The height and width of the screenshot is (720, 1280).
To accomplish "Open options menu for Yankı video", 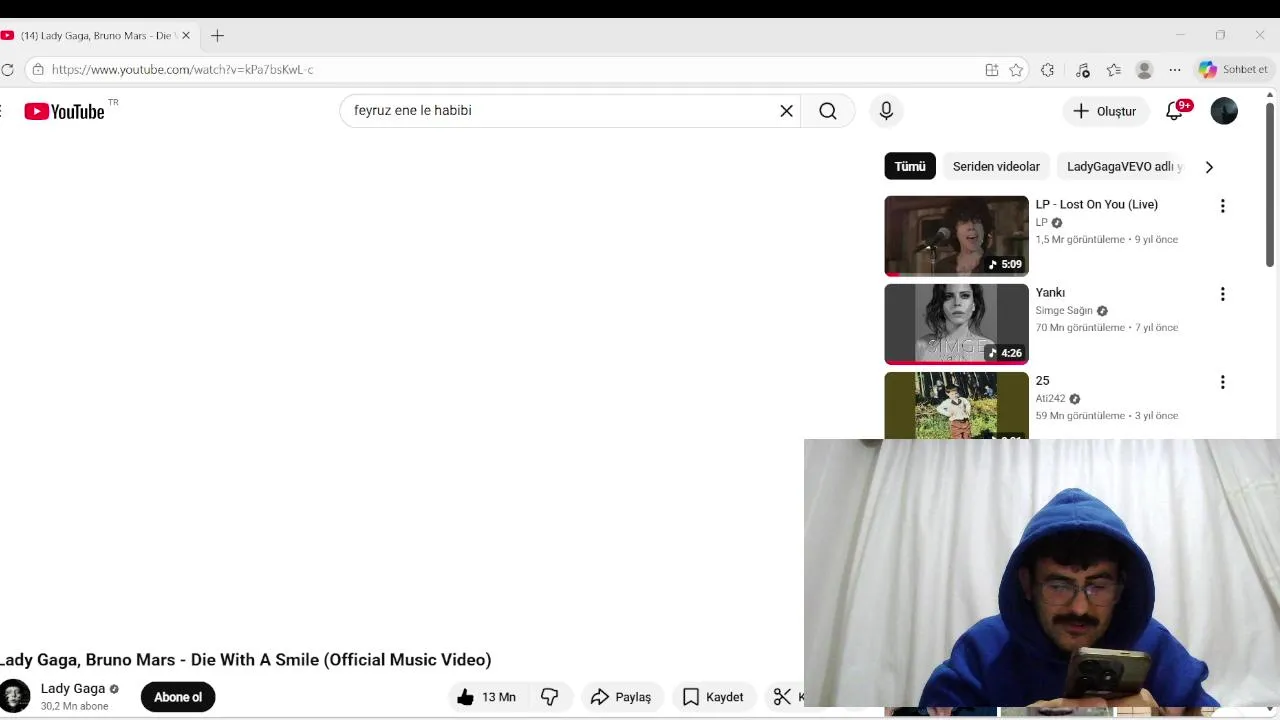I will click(x=1222, y=294).
